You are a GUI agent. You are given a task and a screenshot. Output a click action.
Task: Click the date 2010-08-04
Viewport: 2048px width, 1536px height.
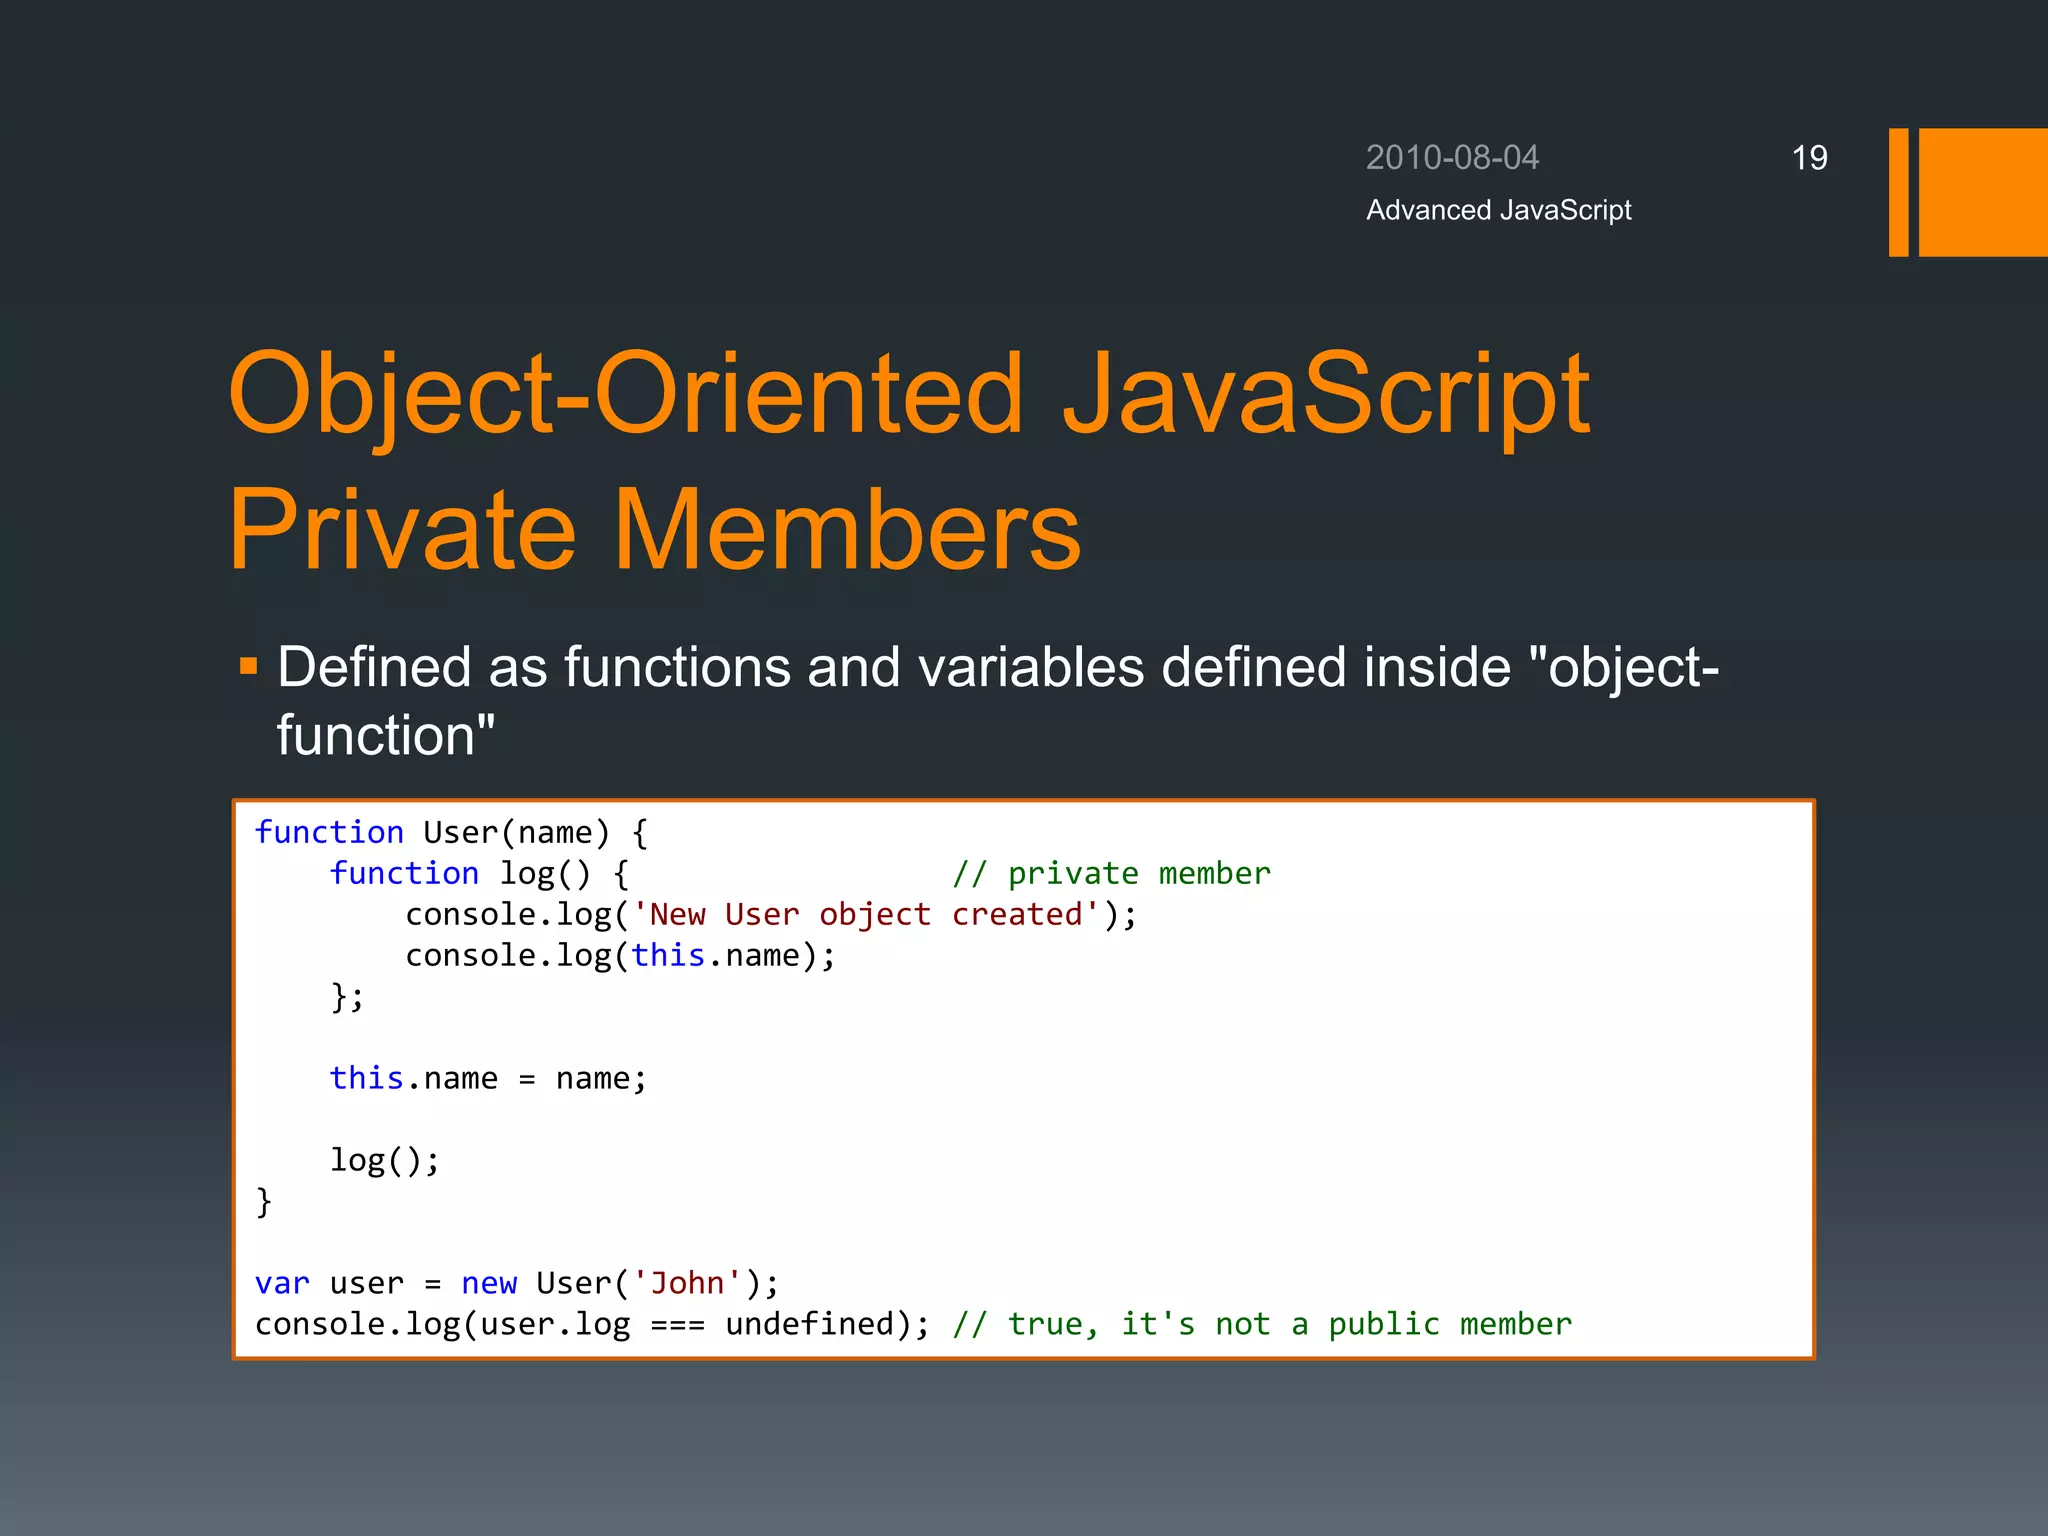1452,158
